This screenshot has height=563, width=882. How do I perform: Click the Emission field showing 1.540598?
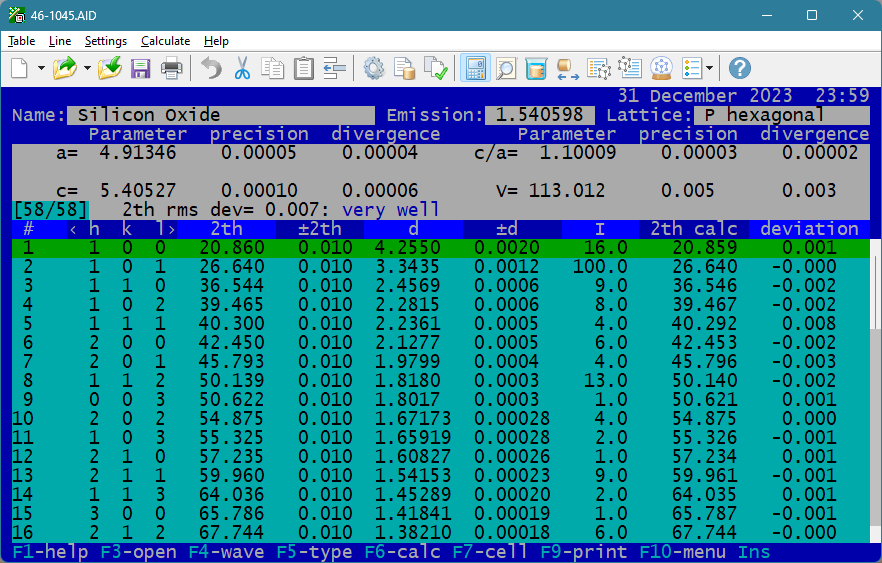539,115
